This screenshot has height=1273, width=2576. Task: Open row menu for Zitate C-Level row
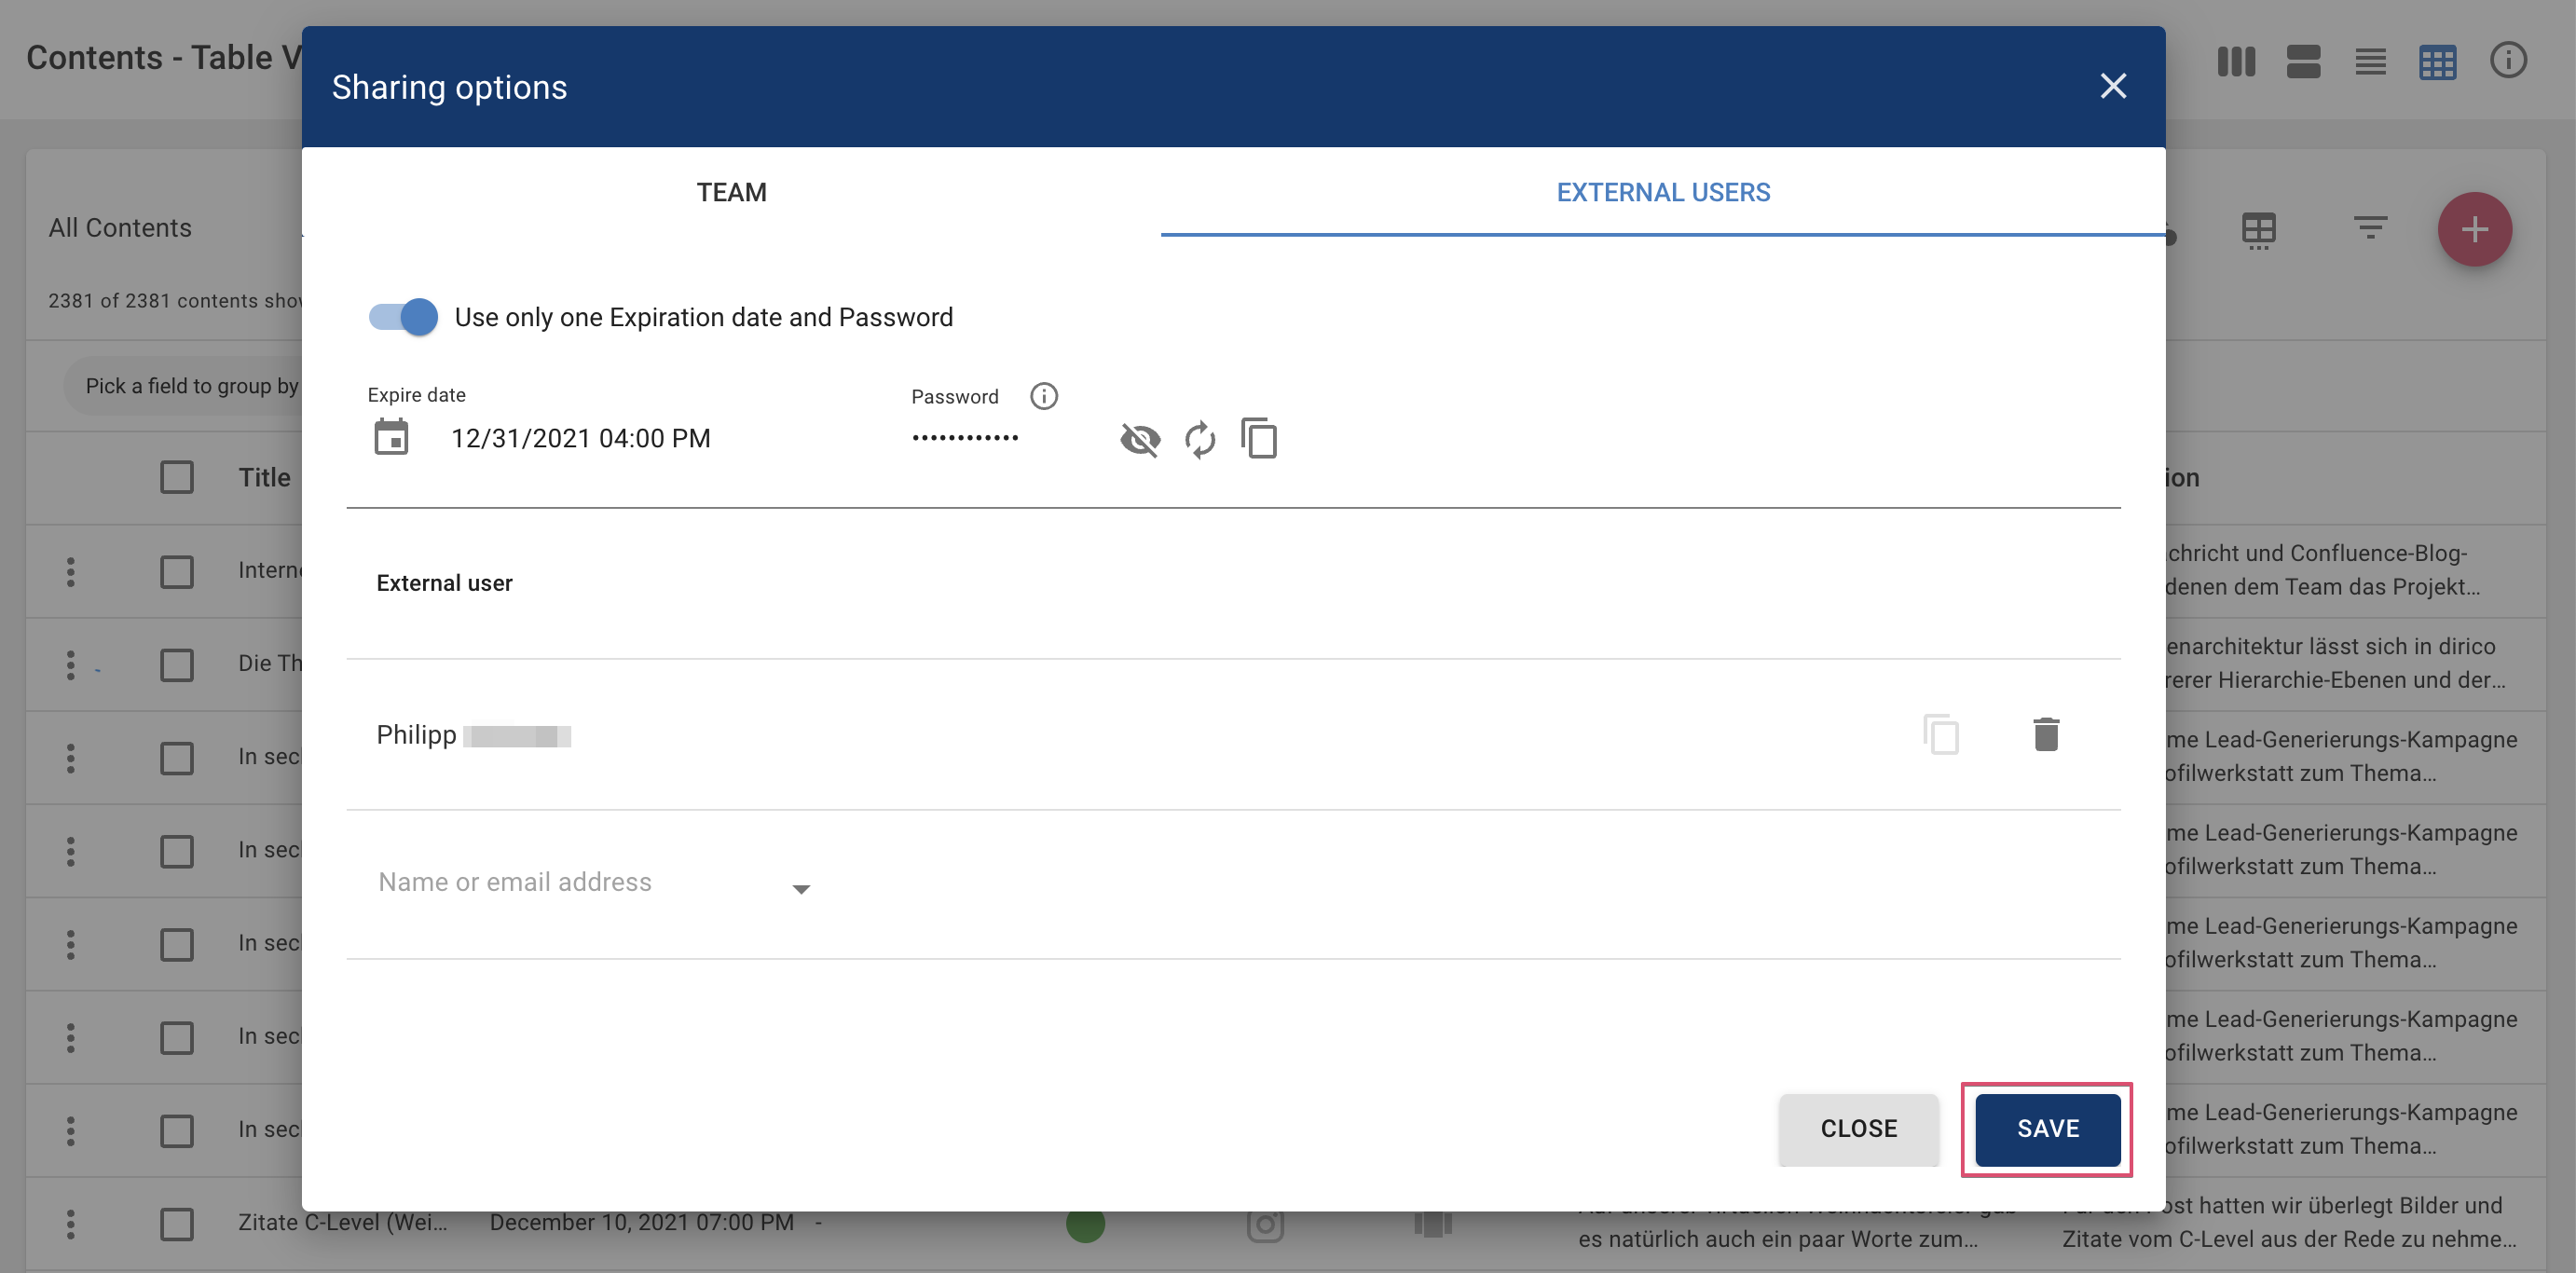(x=70, y=1224)
